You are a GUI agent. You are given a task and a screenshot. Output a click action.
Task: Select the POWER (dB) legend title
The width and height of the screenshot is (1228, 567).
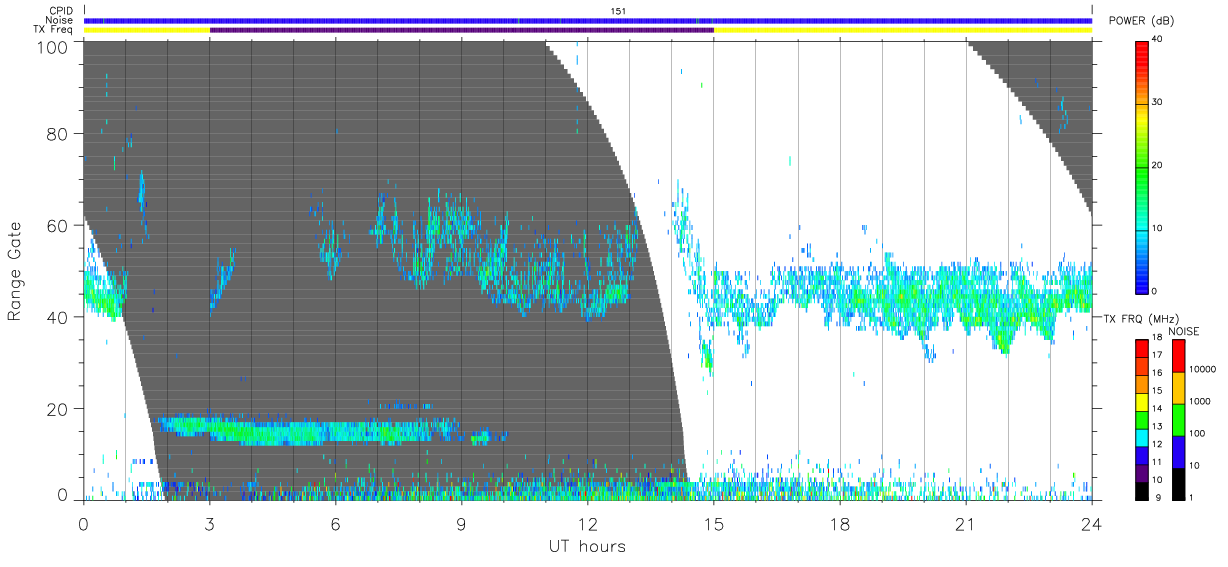tap(1142, 21)
